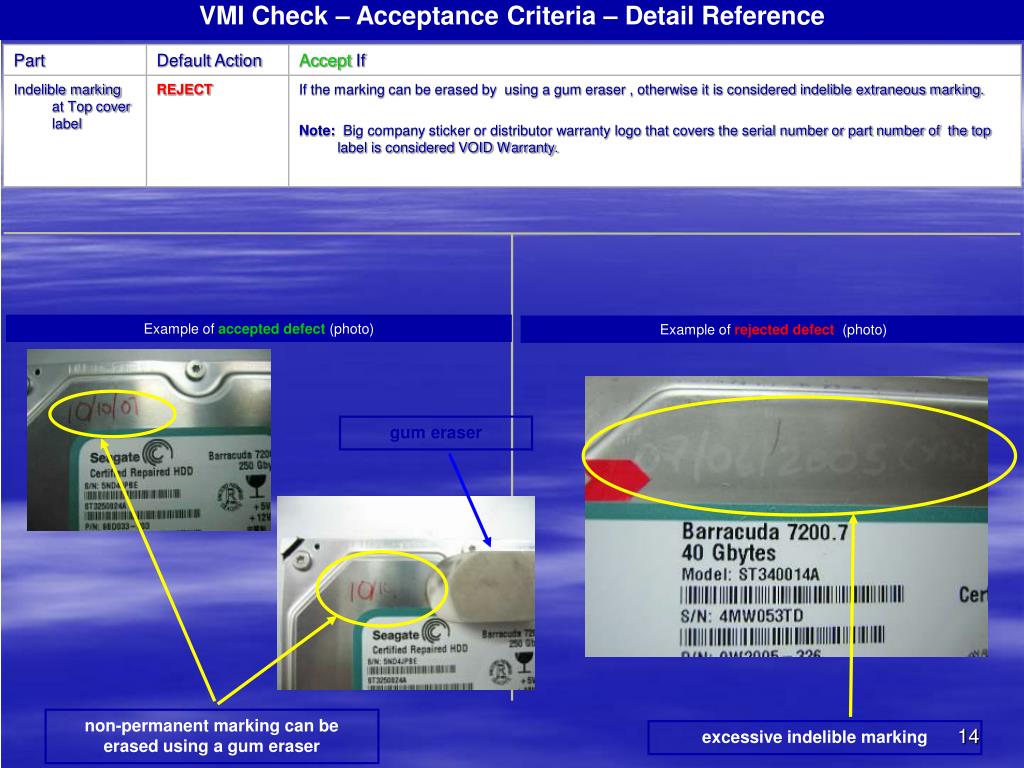
Task: Click the sentence about using a gum eraser
Action: [641, 89]
